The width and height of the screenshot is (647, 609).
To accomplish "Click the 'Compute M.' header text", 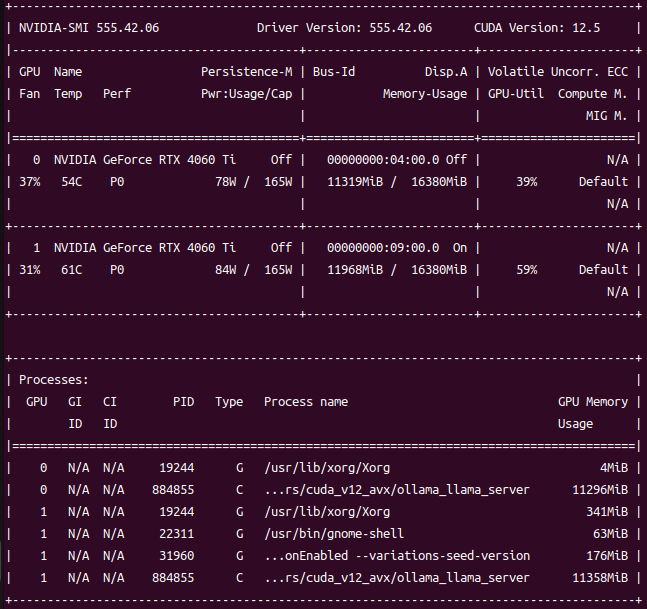I will click(593, 94).
